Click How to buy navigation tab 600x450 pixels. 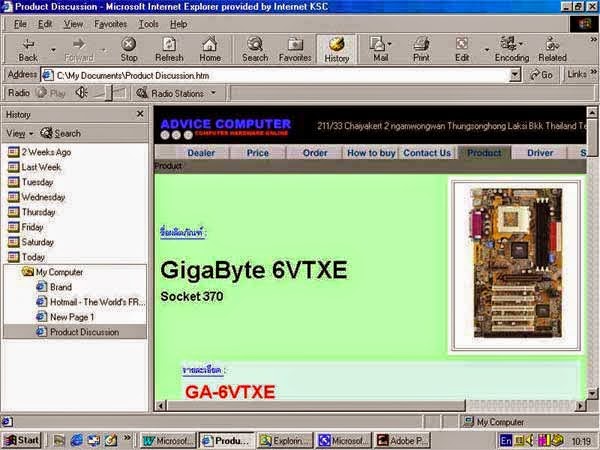pyautogui.click(x=371, y=153)
